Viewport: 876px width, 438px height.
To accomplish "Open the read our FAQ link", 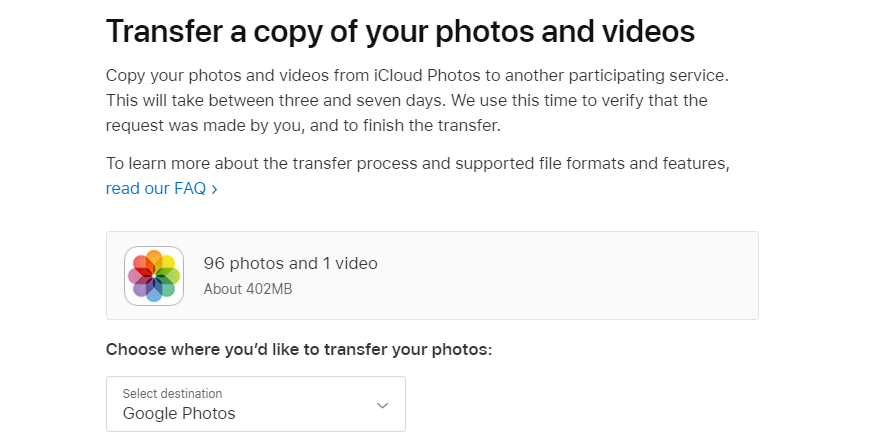I will click(161, 189).
